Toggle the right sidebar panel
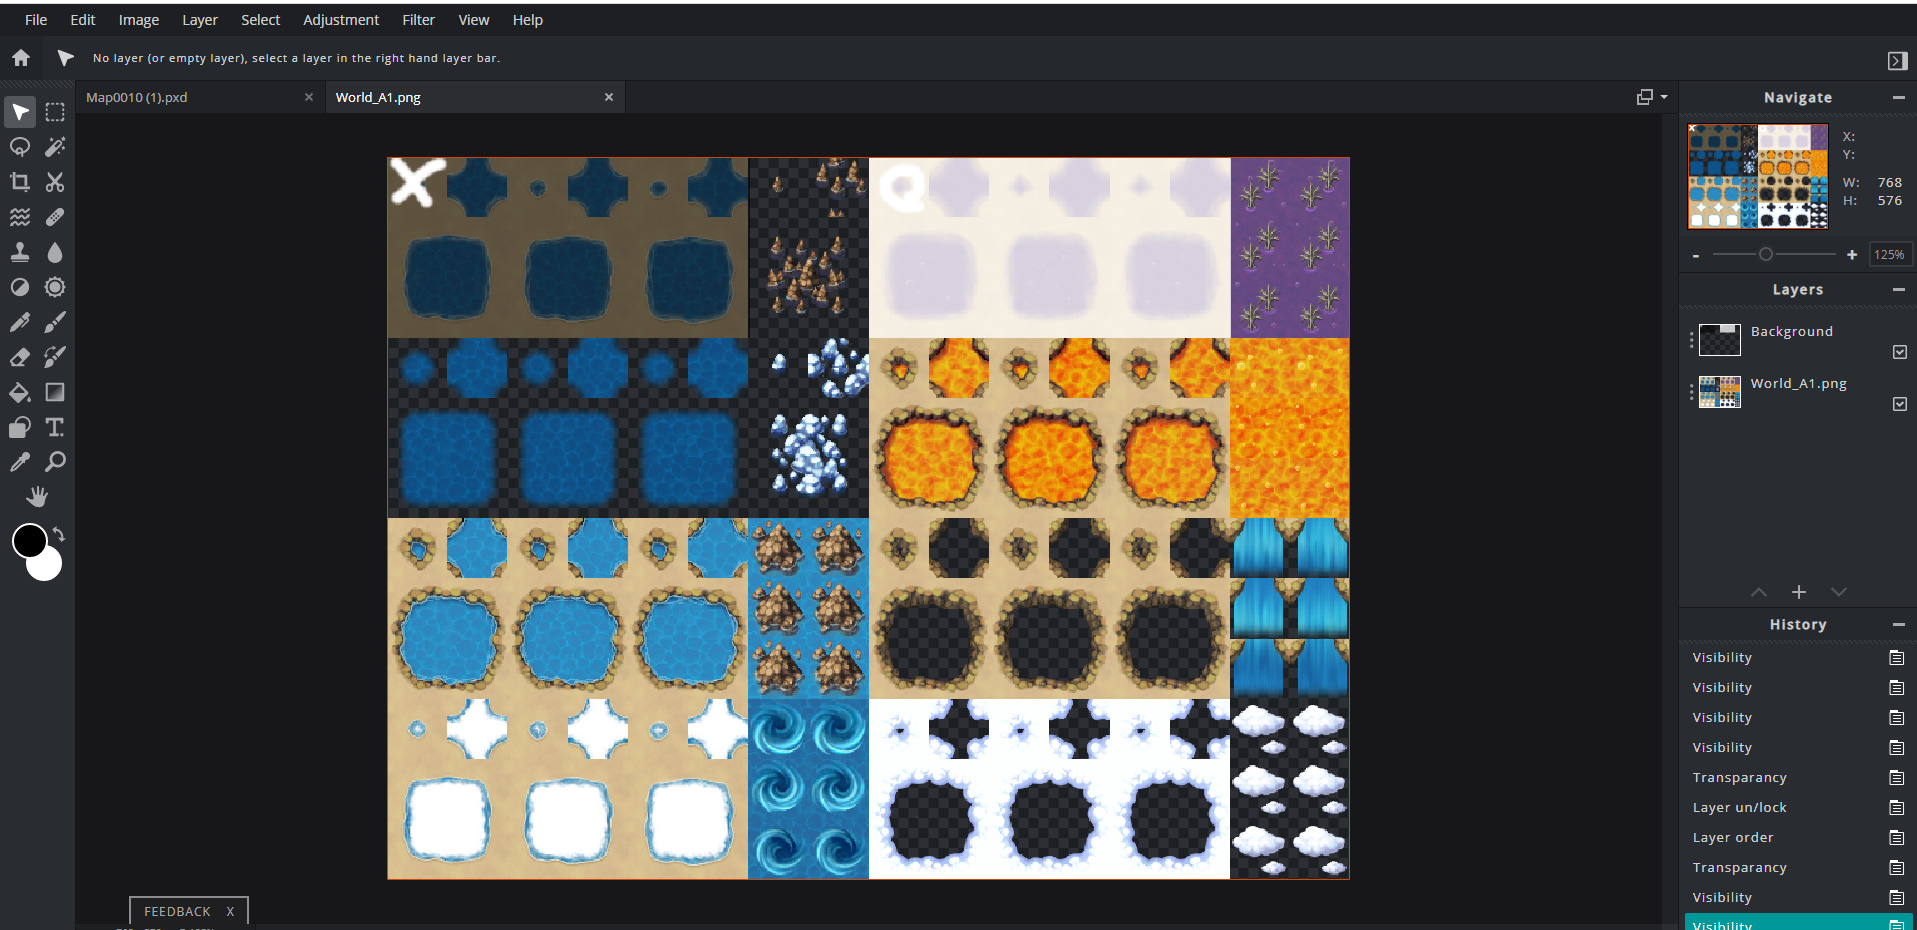Viewport: 1917px width, 930px height. click(x=1897, y=61)
